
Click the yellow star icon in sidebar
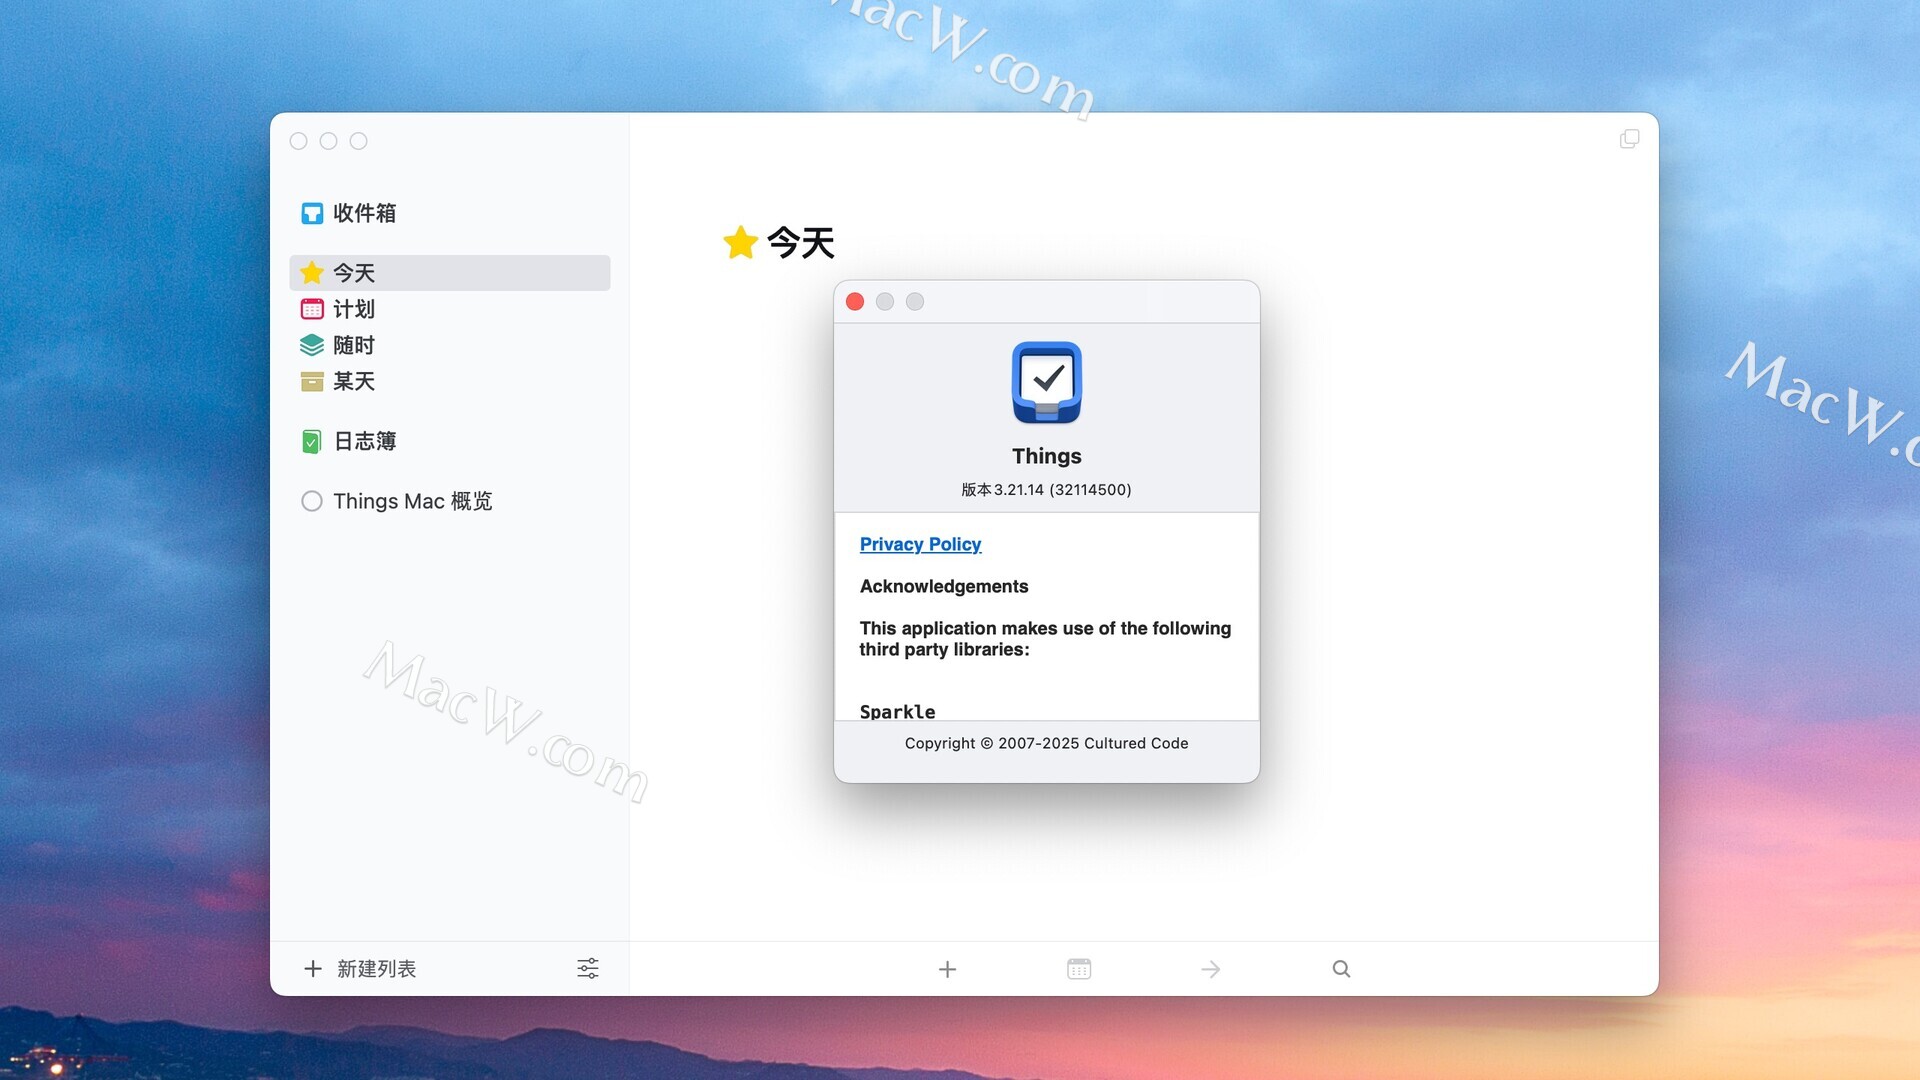coord(312,273)
